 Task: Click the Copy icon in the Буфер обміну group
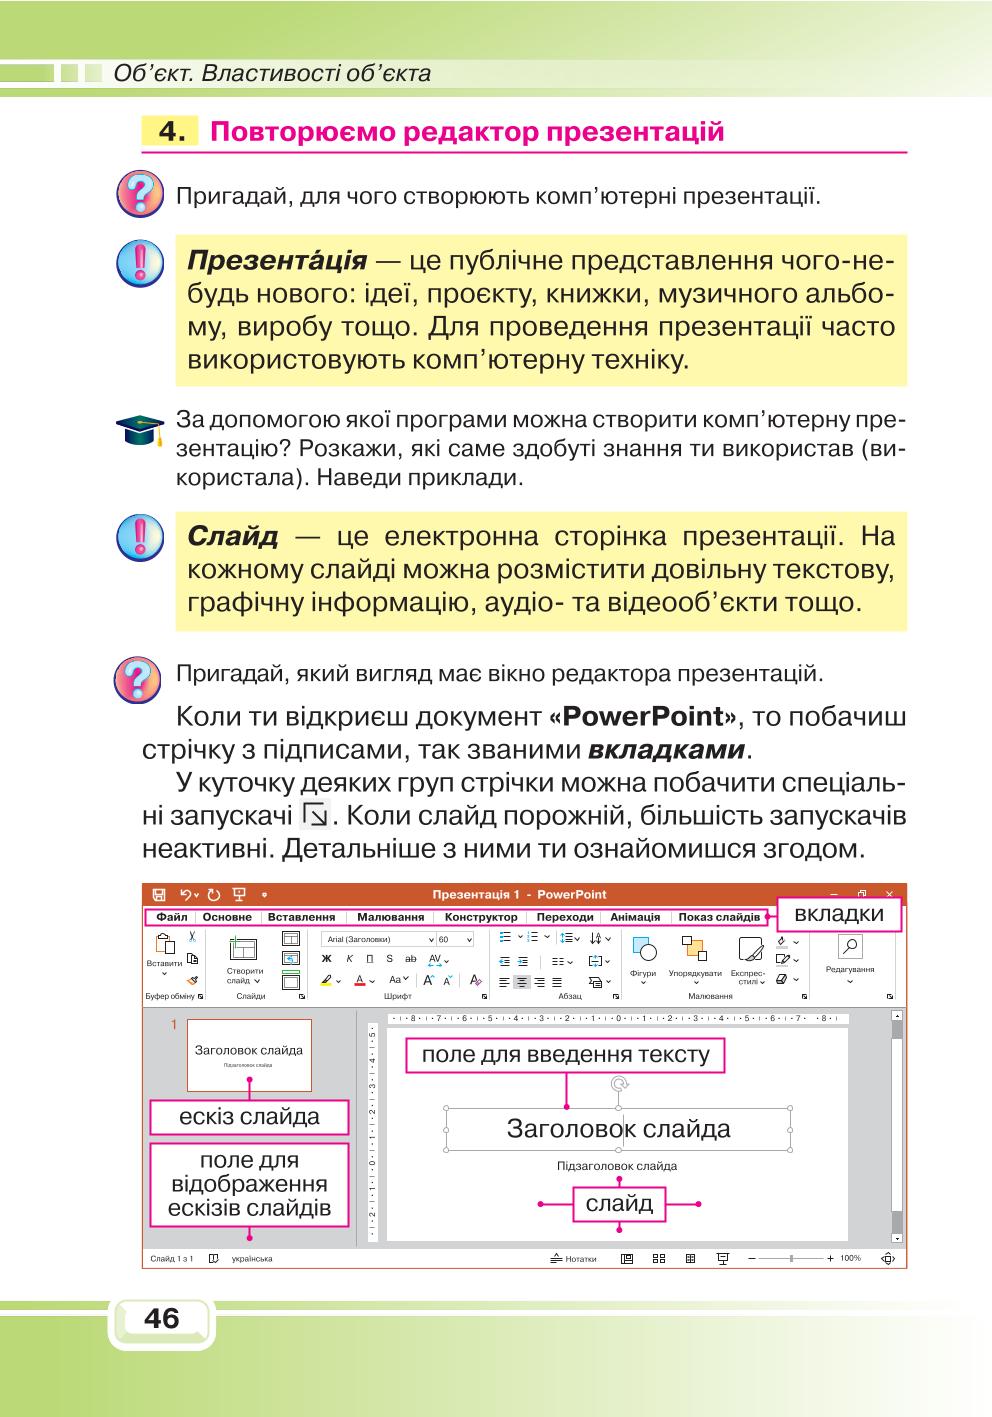pos(192,958)
